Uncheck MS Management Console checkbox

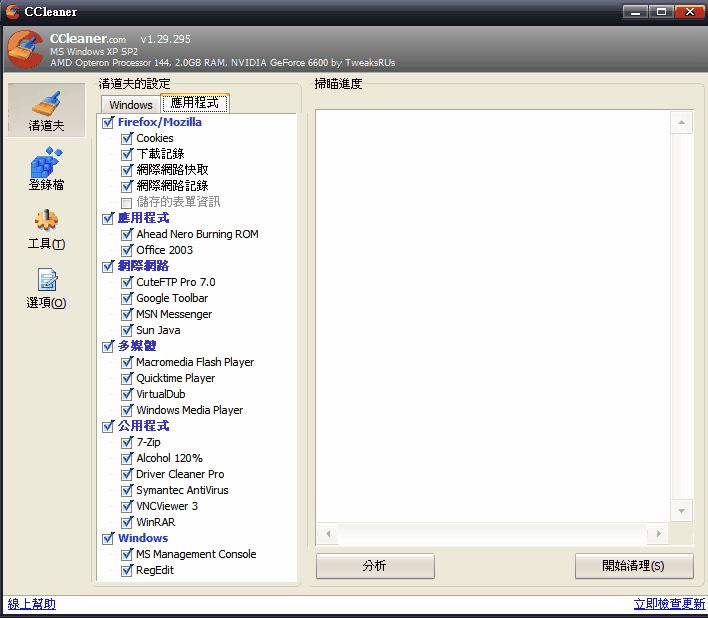pos(127,554)
